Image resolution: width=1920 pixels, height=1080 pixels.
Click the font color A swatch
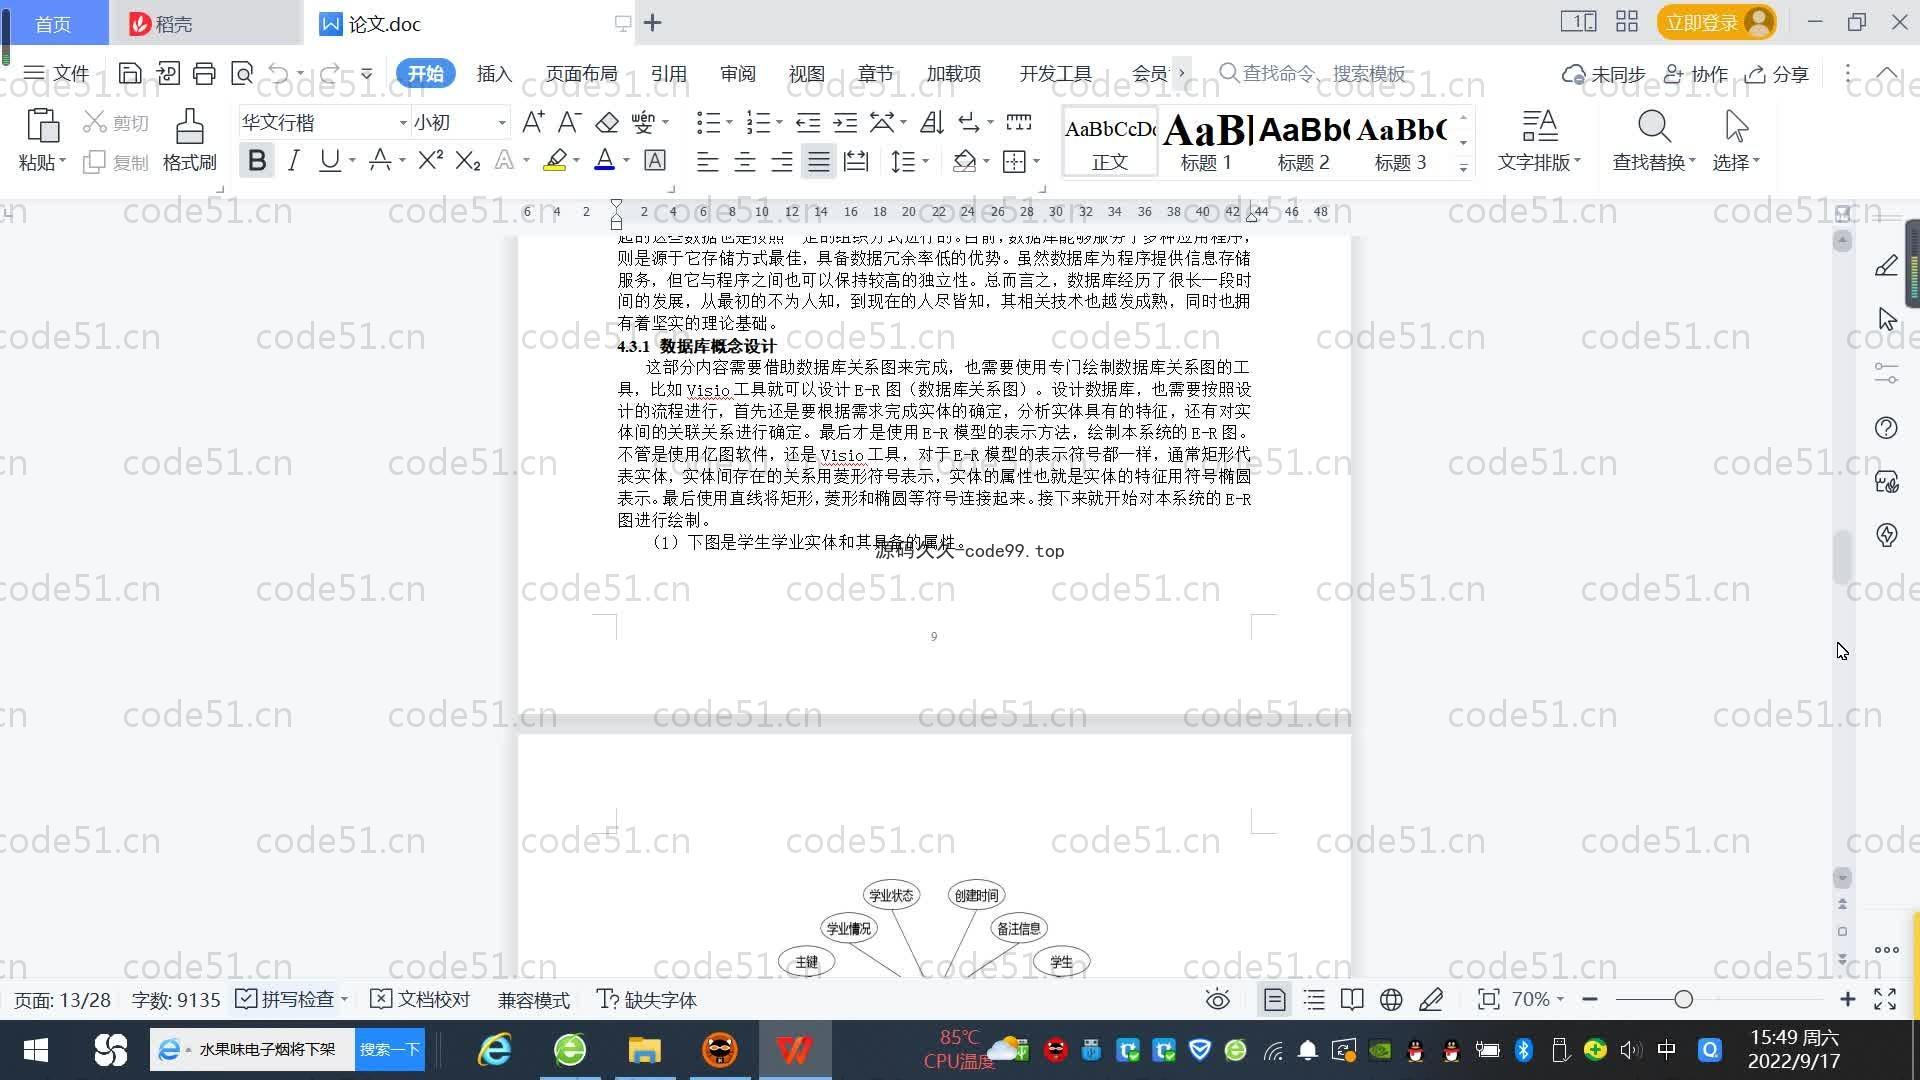coord(604,160)
